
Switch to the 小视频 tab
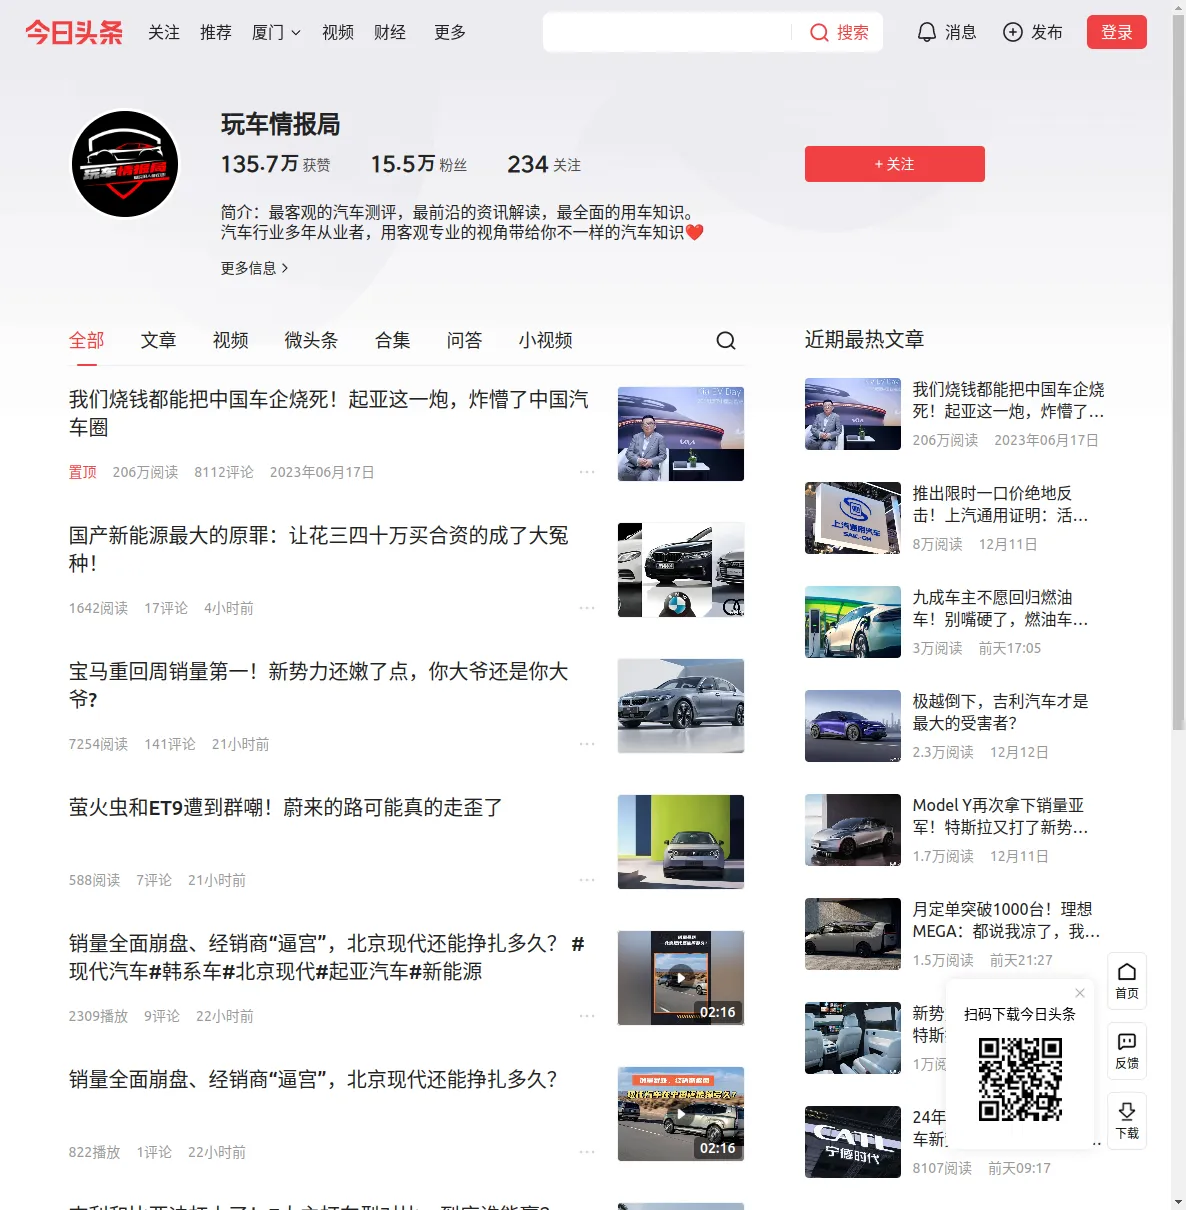(x=546, y=340)
